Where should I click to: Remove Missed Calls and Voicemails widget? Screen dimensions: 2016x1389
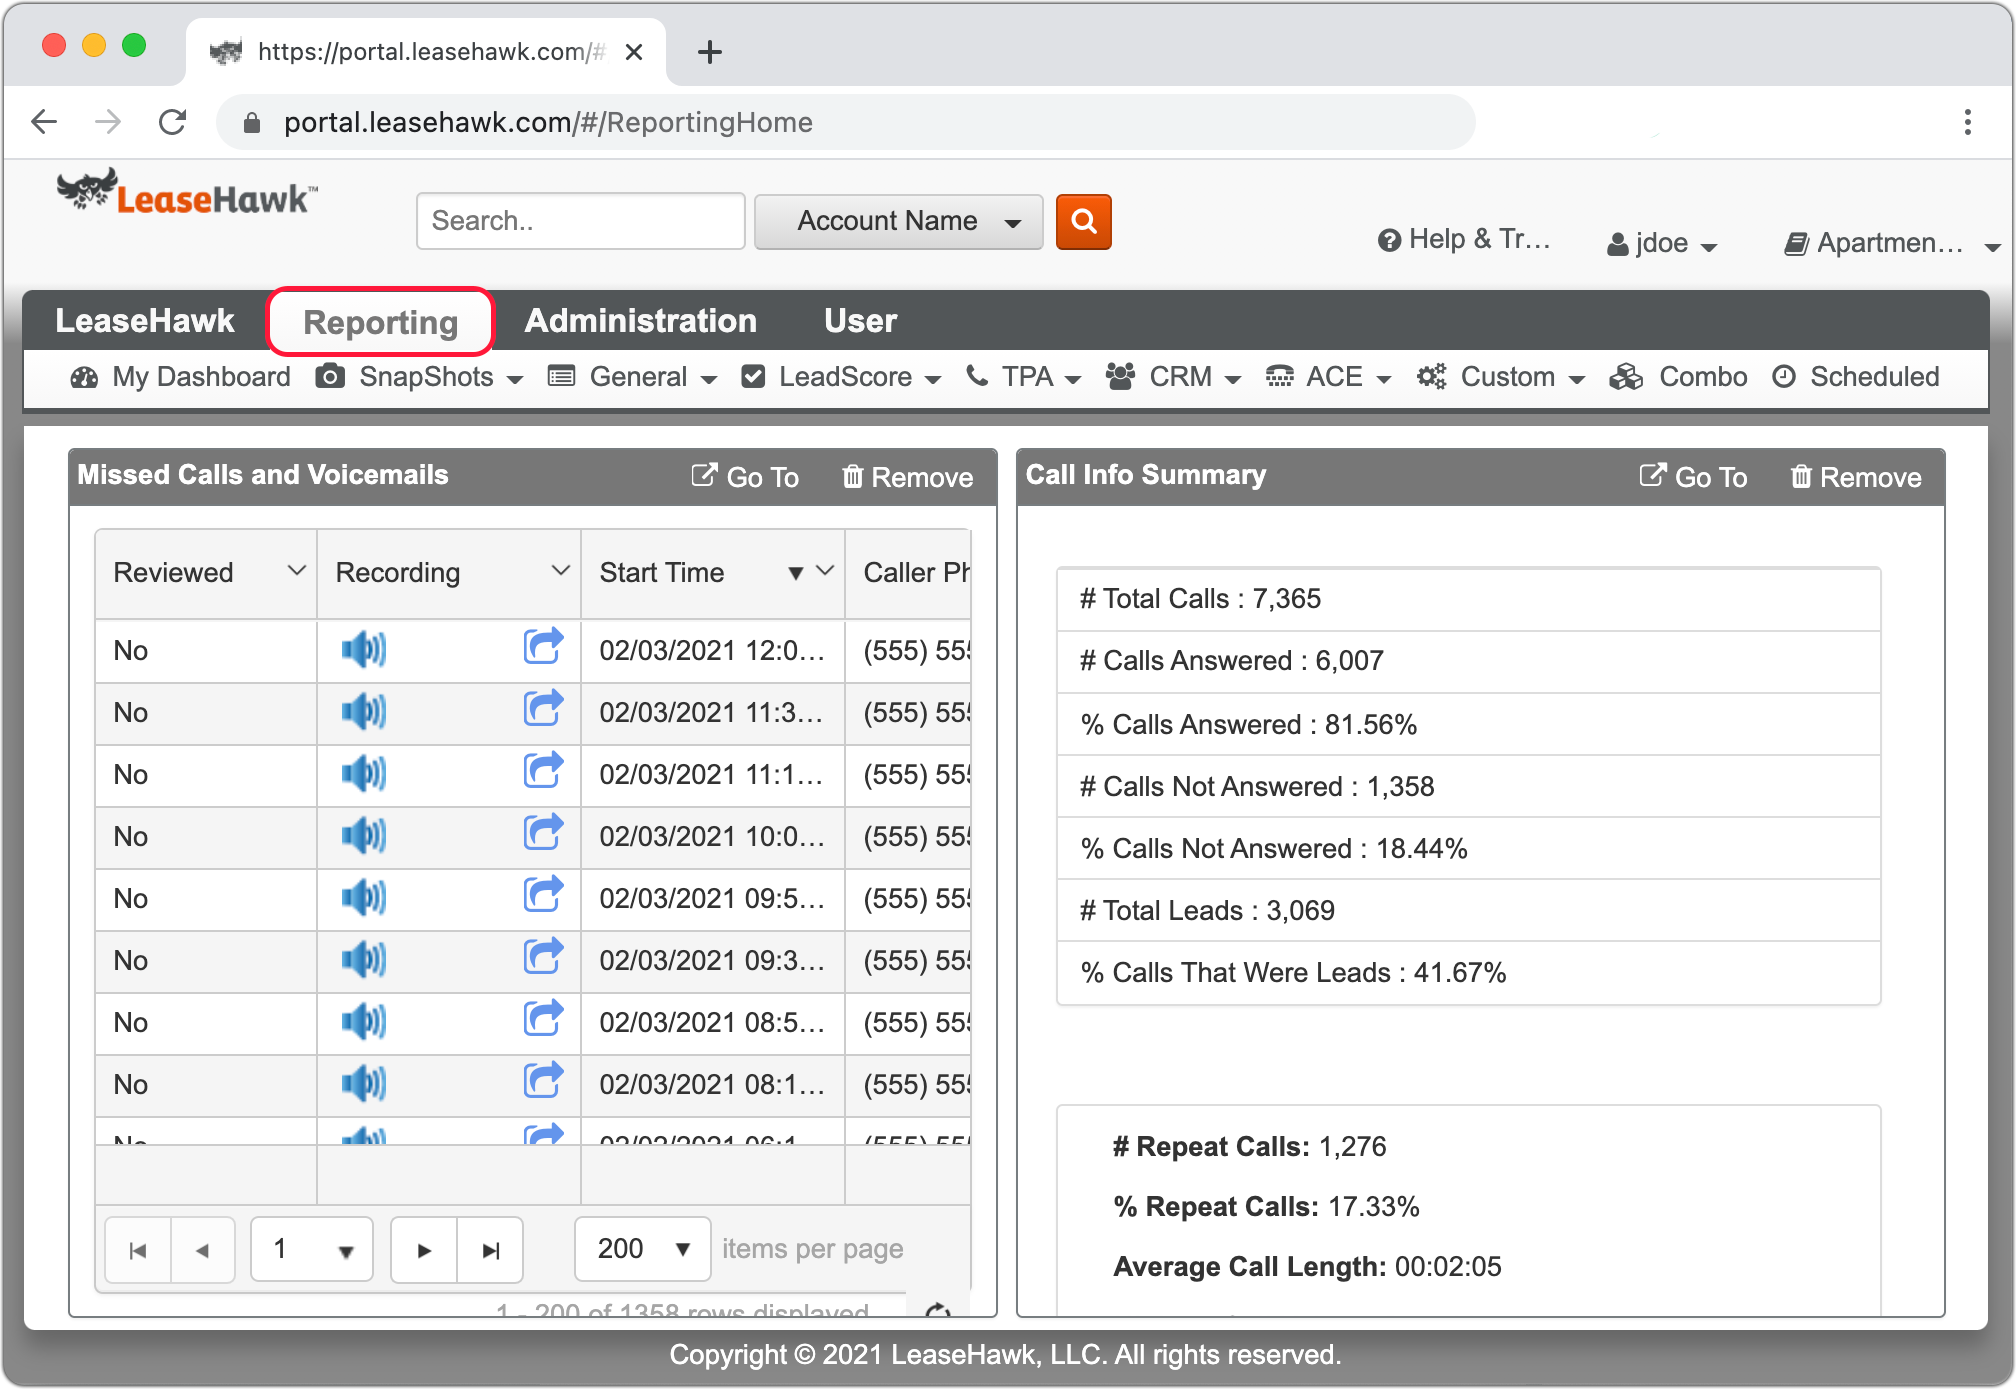907,477
